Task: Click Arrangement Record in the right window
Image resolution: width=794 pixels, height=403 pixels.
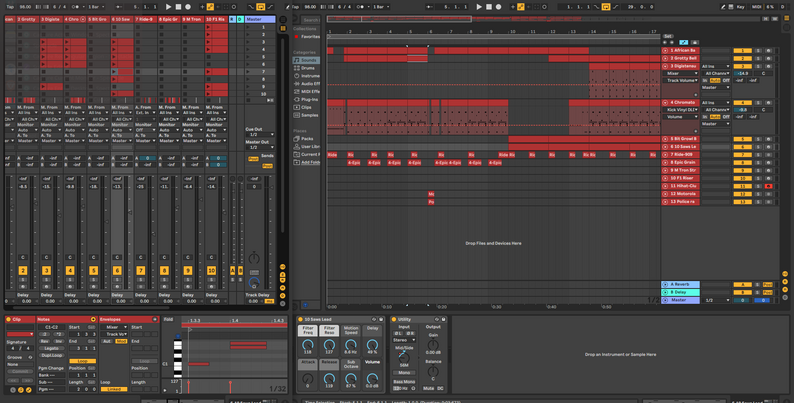Action: tap(498, 7)
